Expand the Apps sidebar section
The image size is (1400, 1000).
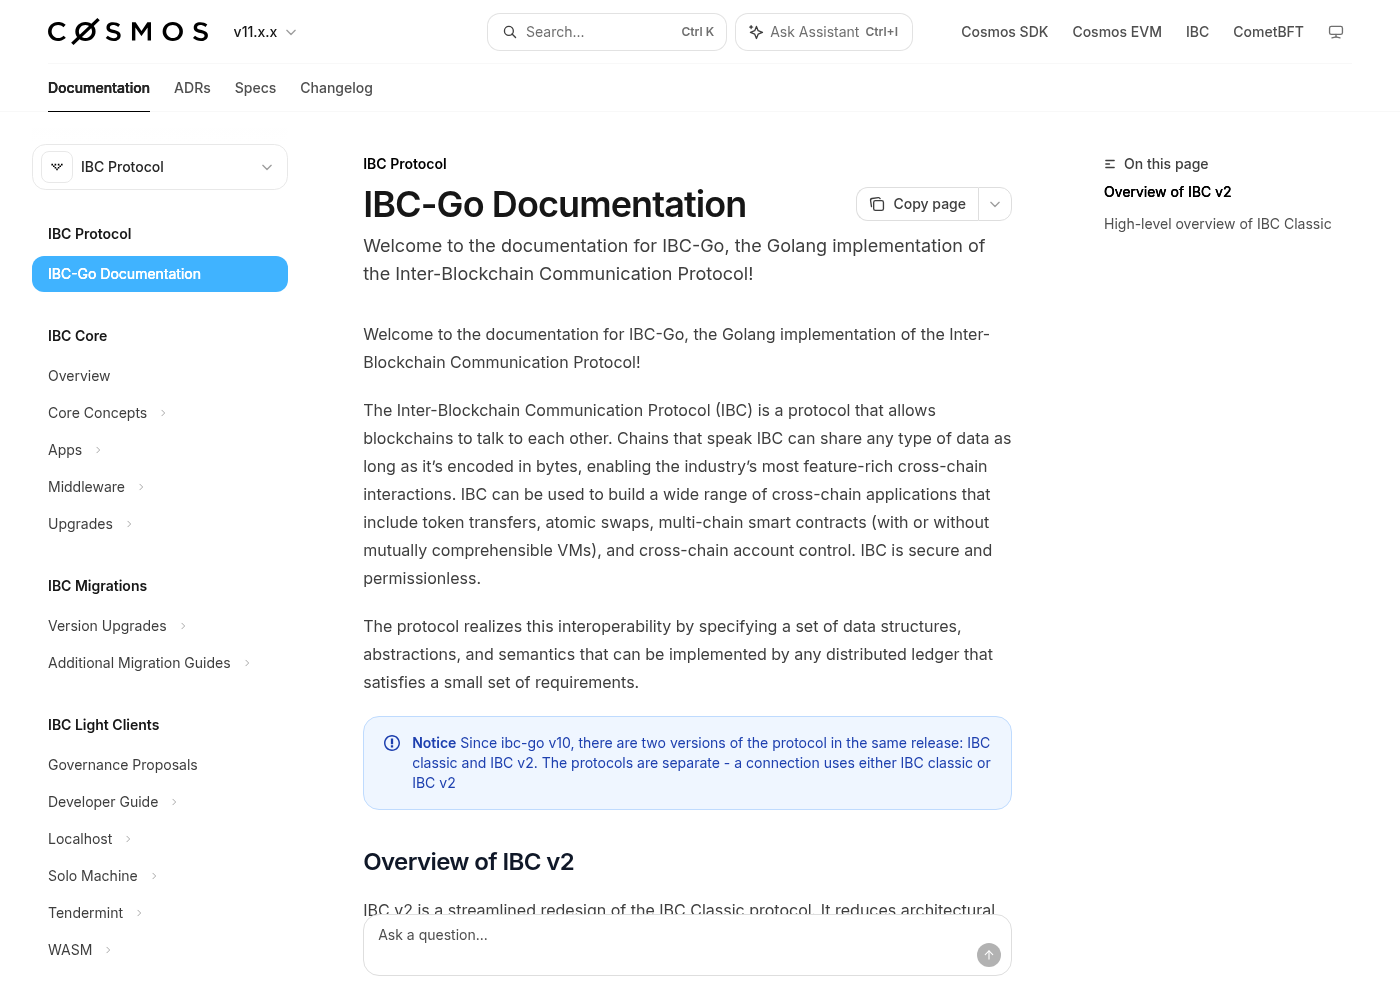tap(98, 450)
